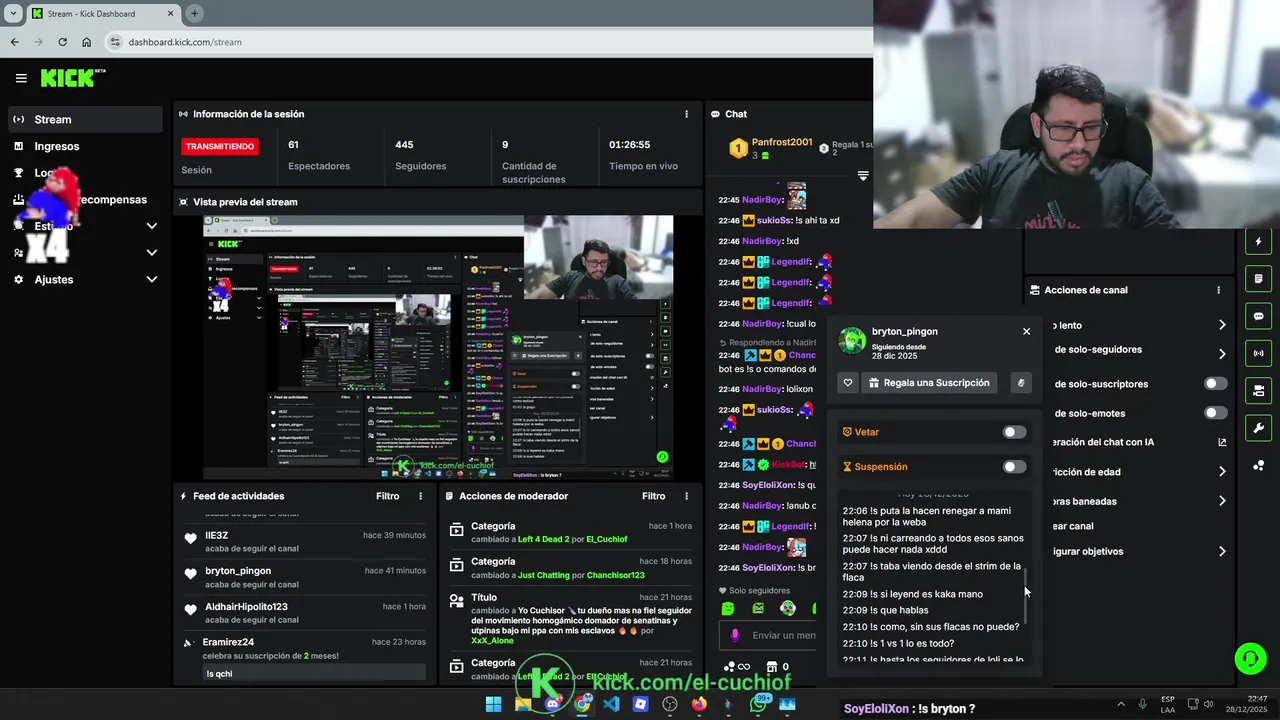Image resolution: width=1280 pixels, height=720 pixels.
Task: Open Firefox from the taskbar
Action: (x=699, y=704)
